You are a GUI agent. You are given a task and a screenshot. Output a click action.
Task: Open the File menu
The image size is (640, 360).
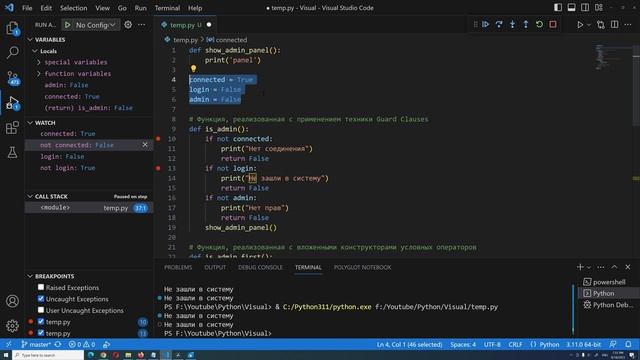(x=27, y=8)
